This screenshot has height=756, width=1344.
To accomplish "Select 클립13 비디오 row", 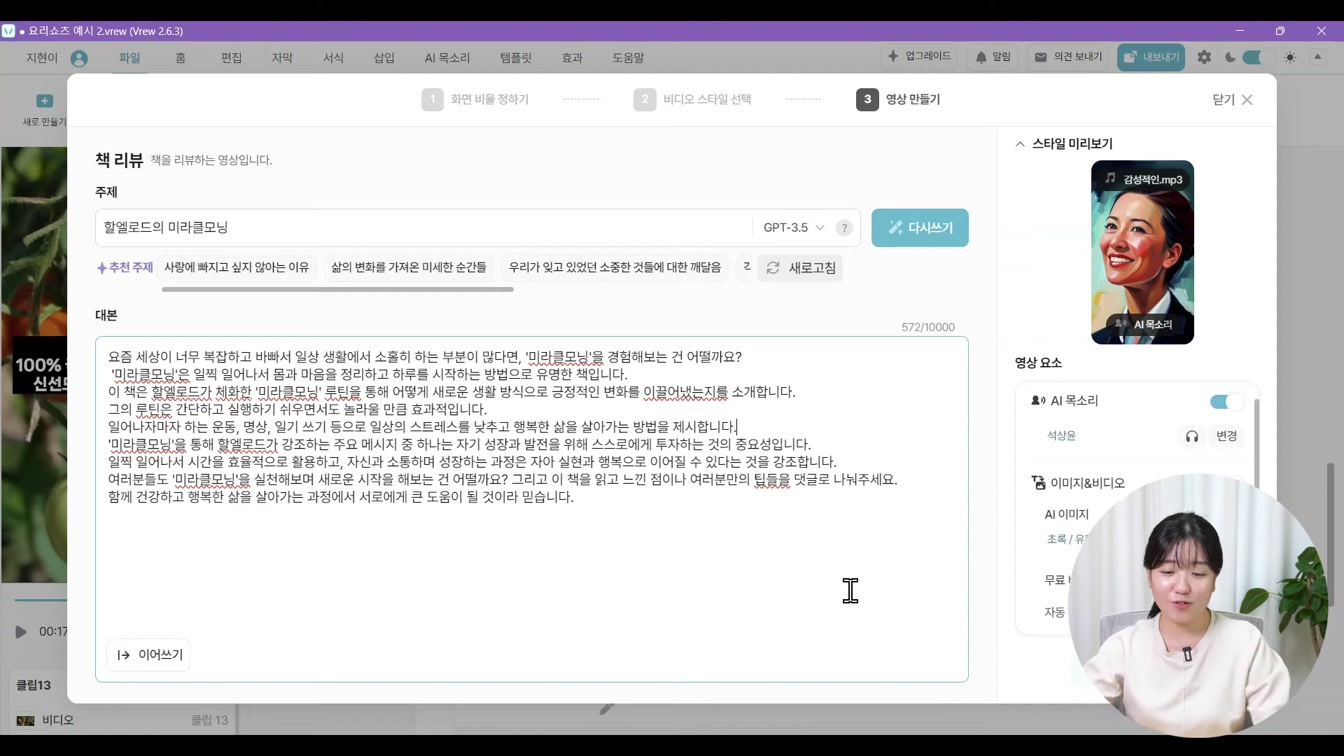I will pyautogui.click(x=122, y=720).
